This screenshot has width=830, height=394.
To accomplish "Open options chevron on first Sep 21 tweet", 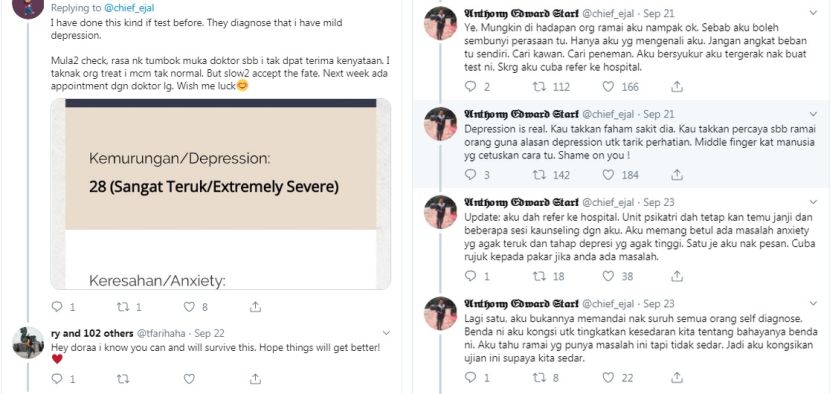I will 813,12.
